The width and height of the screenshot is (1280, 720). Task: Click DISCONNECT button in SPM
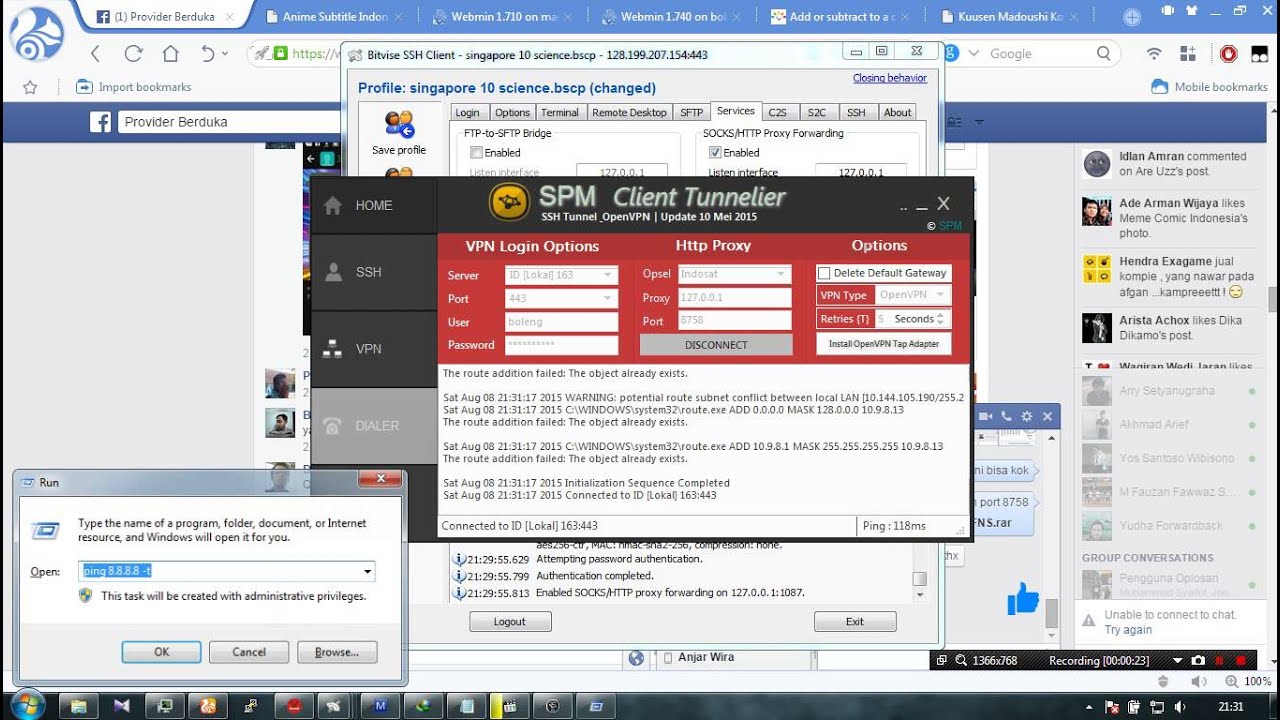pos(716,345)
